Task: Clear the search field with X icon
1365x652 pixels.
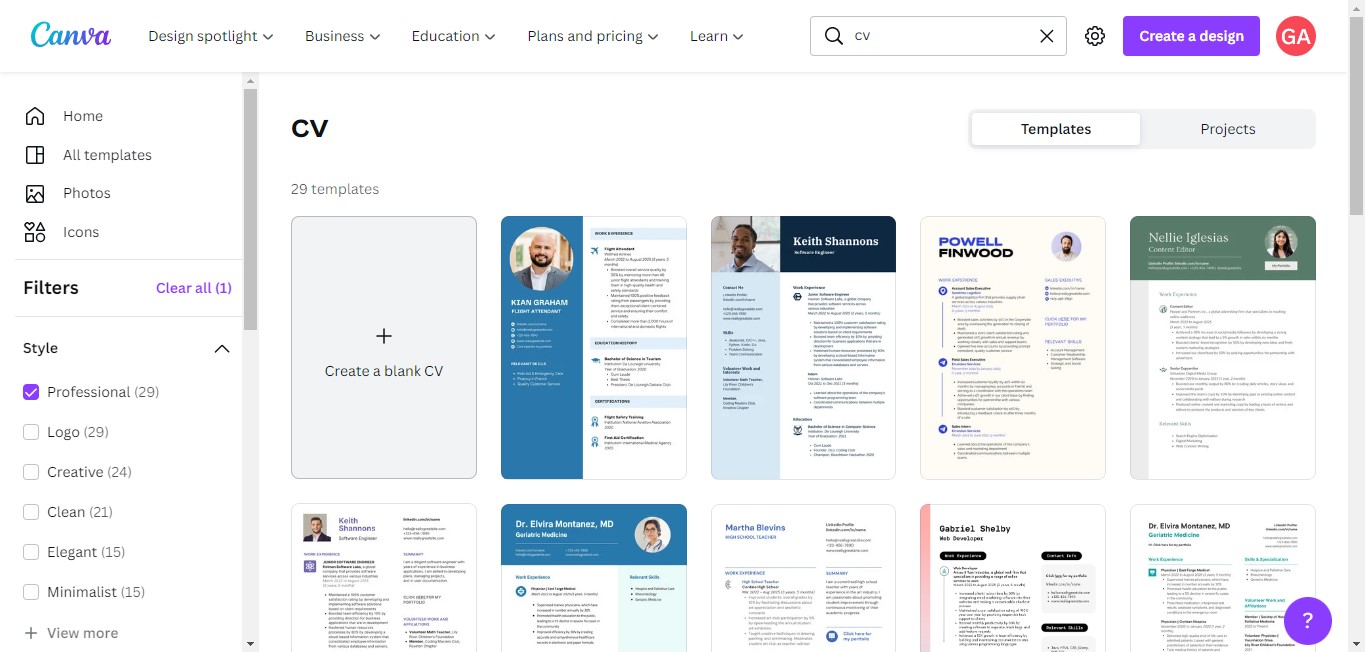Action: (x=1046, y=36)
